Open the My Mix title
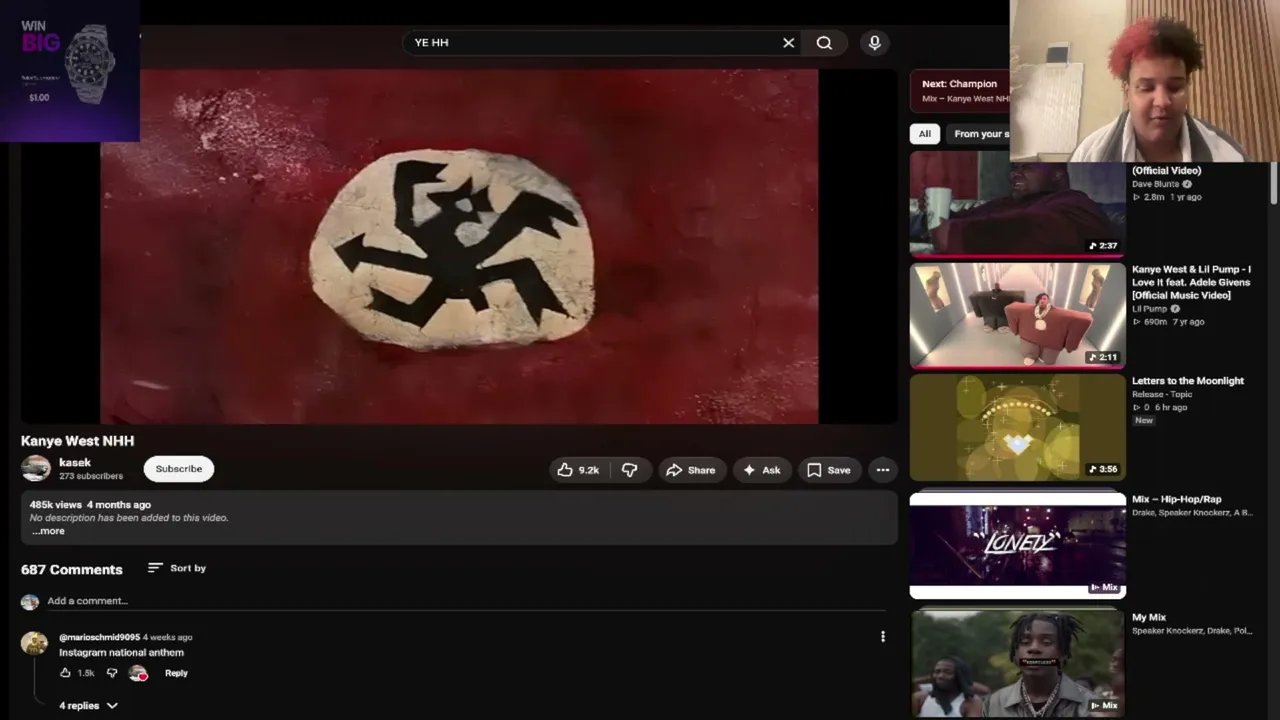This screenshot has width=1280, height=720. pyautogui.click(x=1149, y=617)
